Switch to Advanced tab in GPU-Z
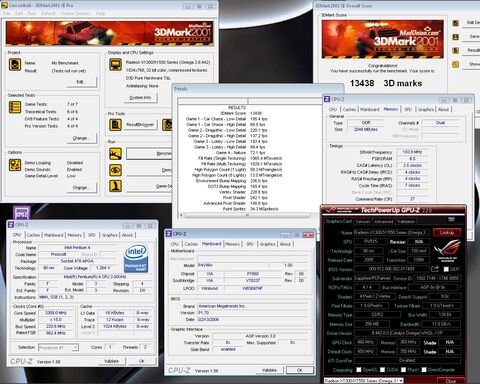The width and height of the screenshot is (480, 384). [x=384, y=221]
